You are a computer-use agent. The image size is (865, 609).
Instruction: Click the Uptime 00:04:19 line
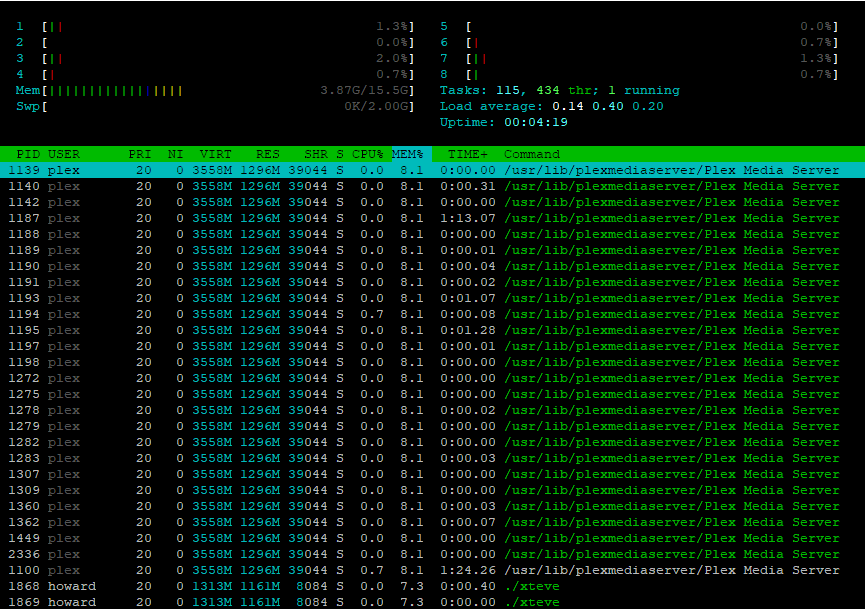pos(504,122)
